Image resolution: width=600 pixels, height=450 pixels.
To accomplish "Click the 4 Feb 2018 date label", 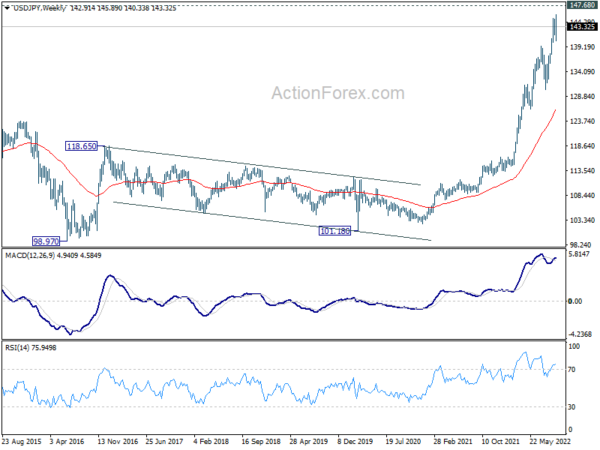I will [x=211, y=442].
